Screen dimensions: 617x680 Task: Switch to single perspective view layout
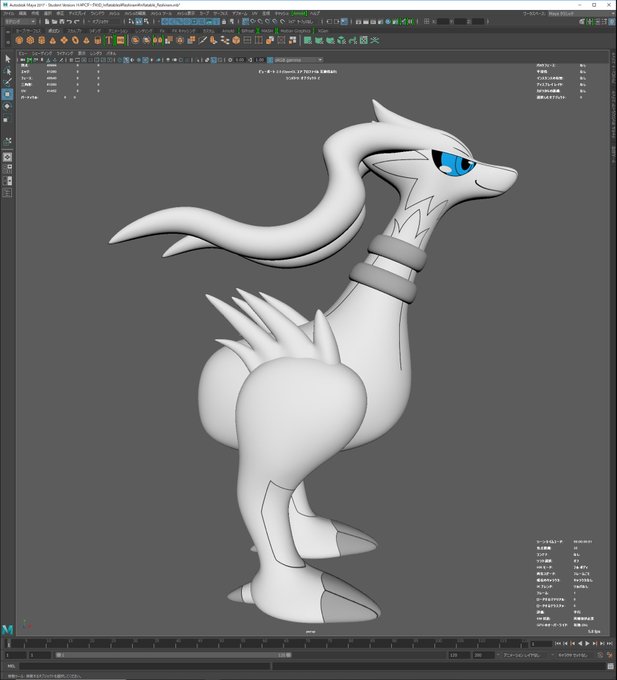click(x=7, y=157)
